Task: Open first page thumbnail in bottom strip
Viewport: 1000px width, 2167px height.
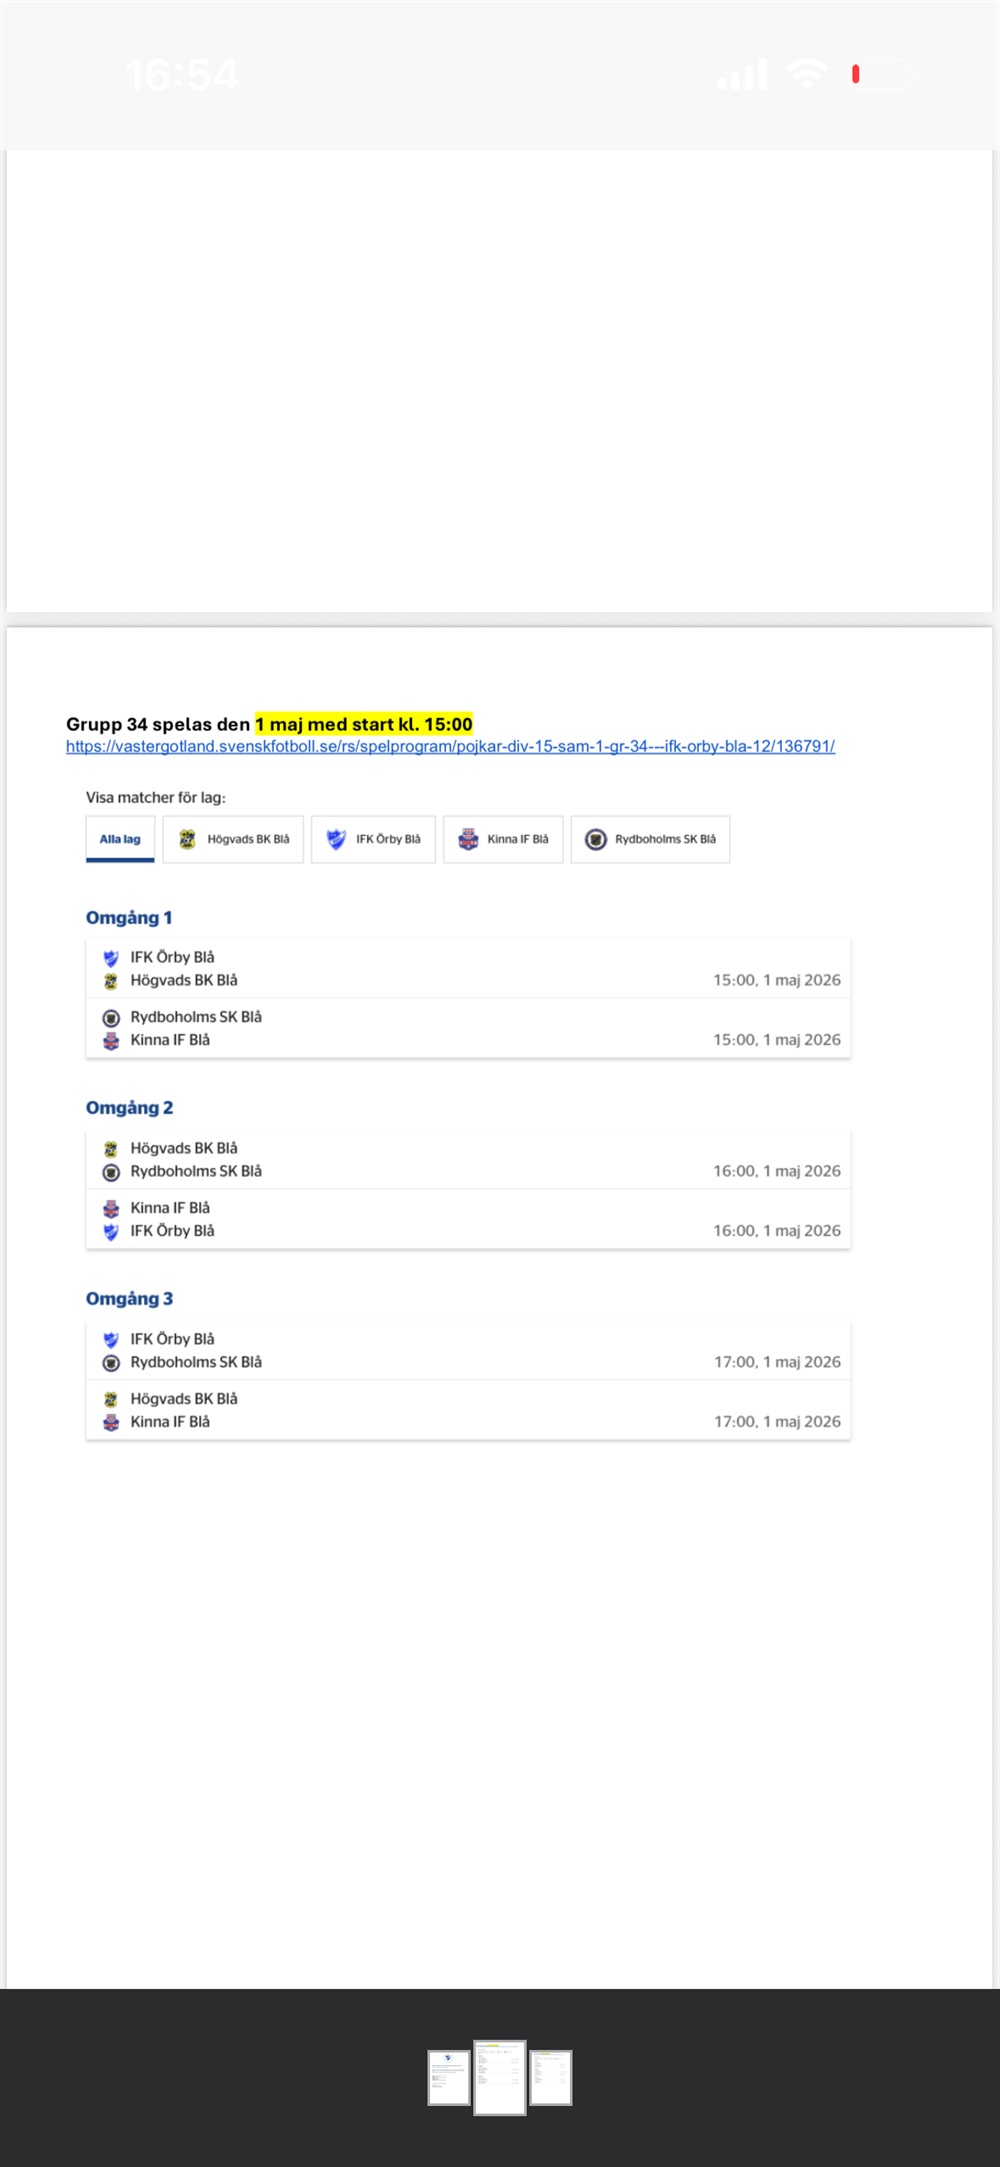Action: click(x=448, y=2077)
